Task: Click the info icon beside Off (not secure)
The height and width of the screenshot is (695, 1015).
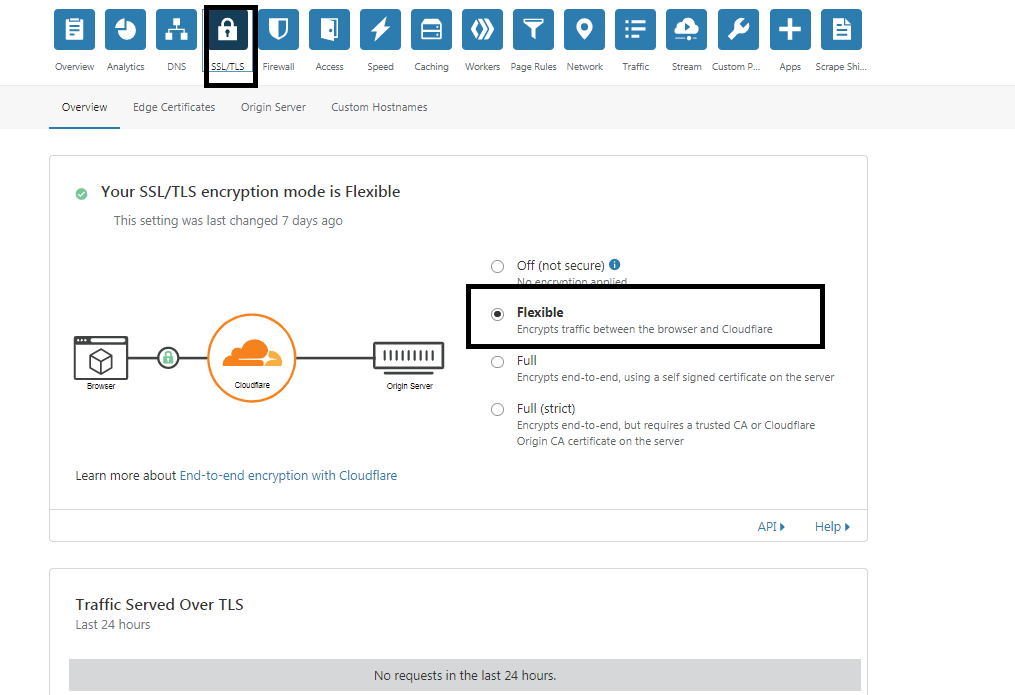Action: (x=615, y=265)
